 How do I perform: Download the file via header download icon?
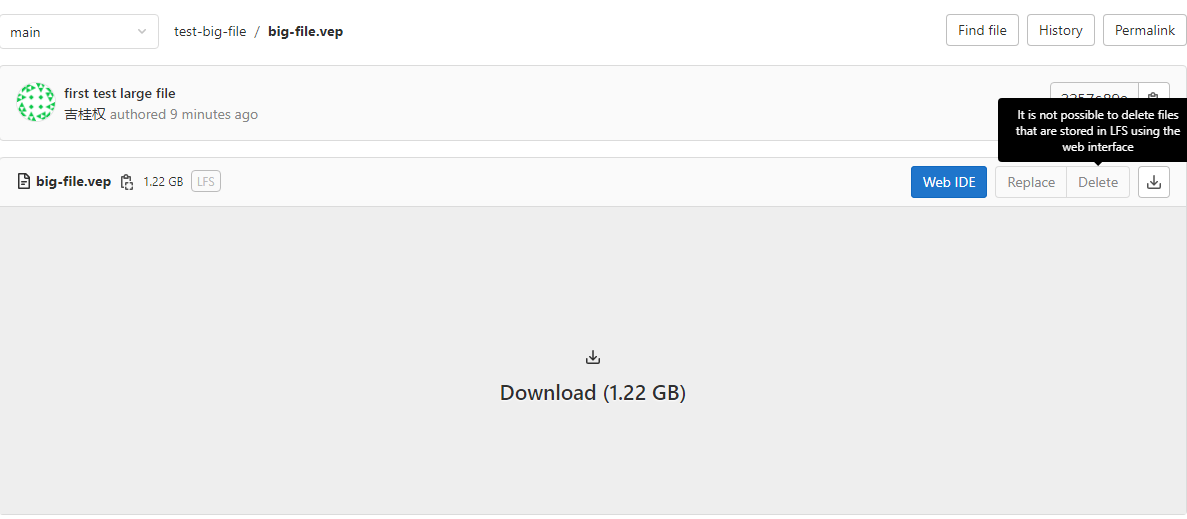click(x=1154, y=182)
